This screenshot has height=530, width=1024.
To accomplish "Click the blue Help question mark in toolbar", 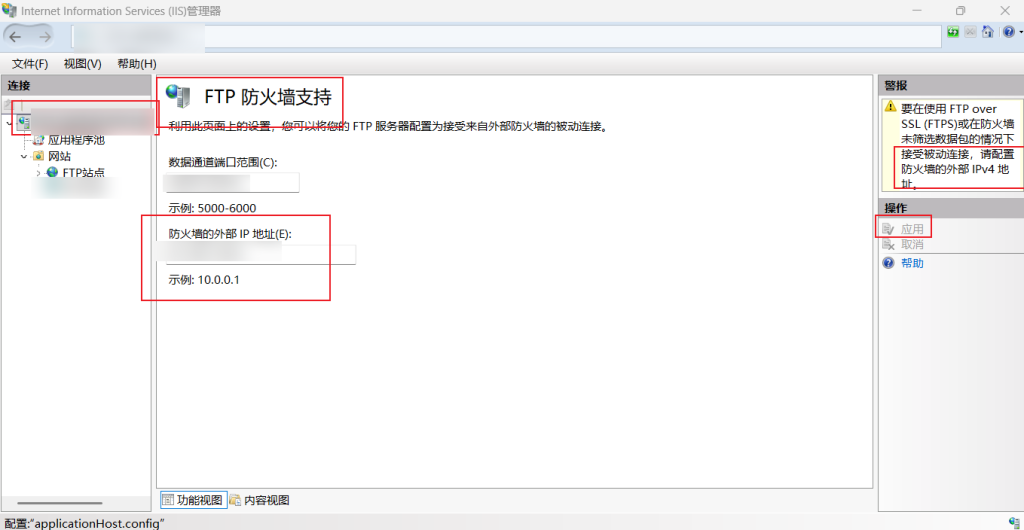I will pos(1009,31).
